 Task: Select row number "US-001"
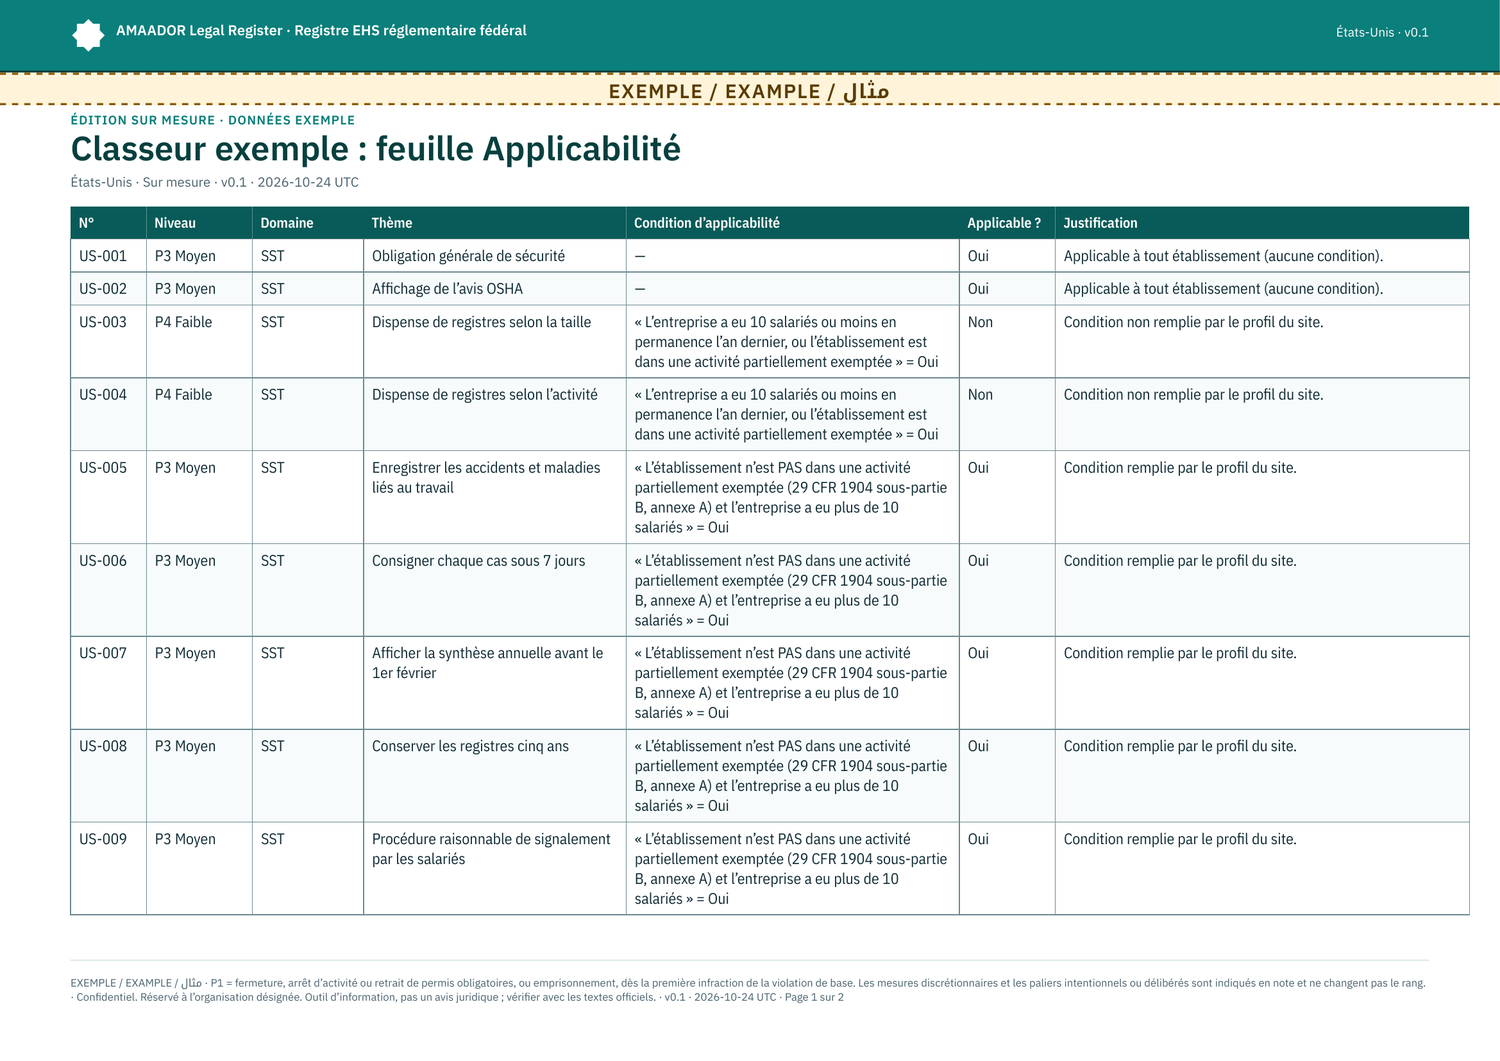[x=103, y=256]
